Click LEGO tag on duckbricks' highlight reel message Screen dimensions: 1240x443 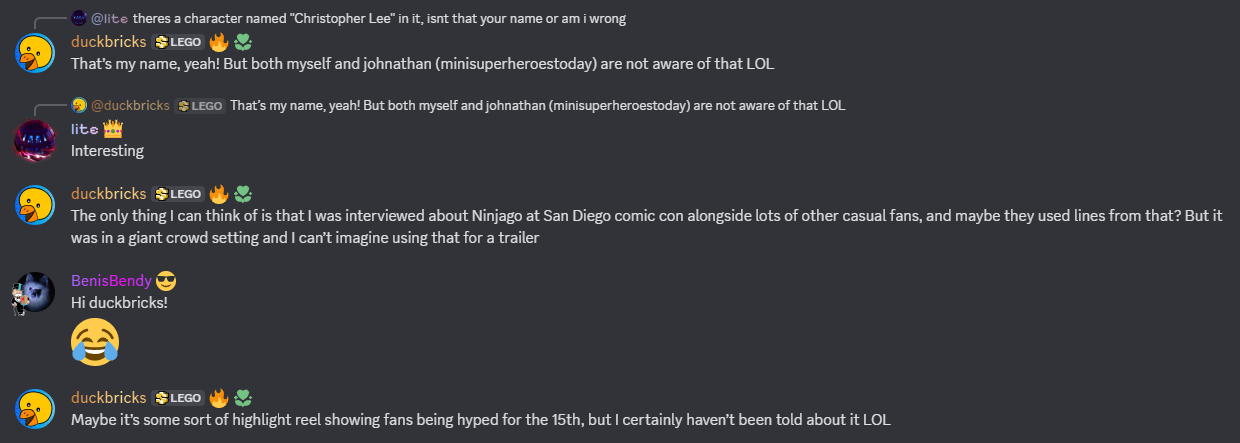pyautogui.click(x=178, y=398)
